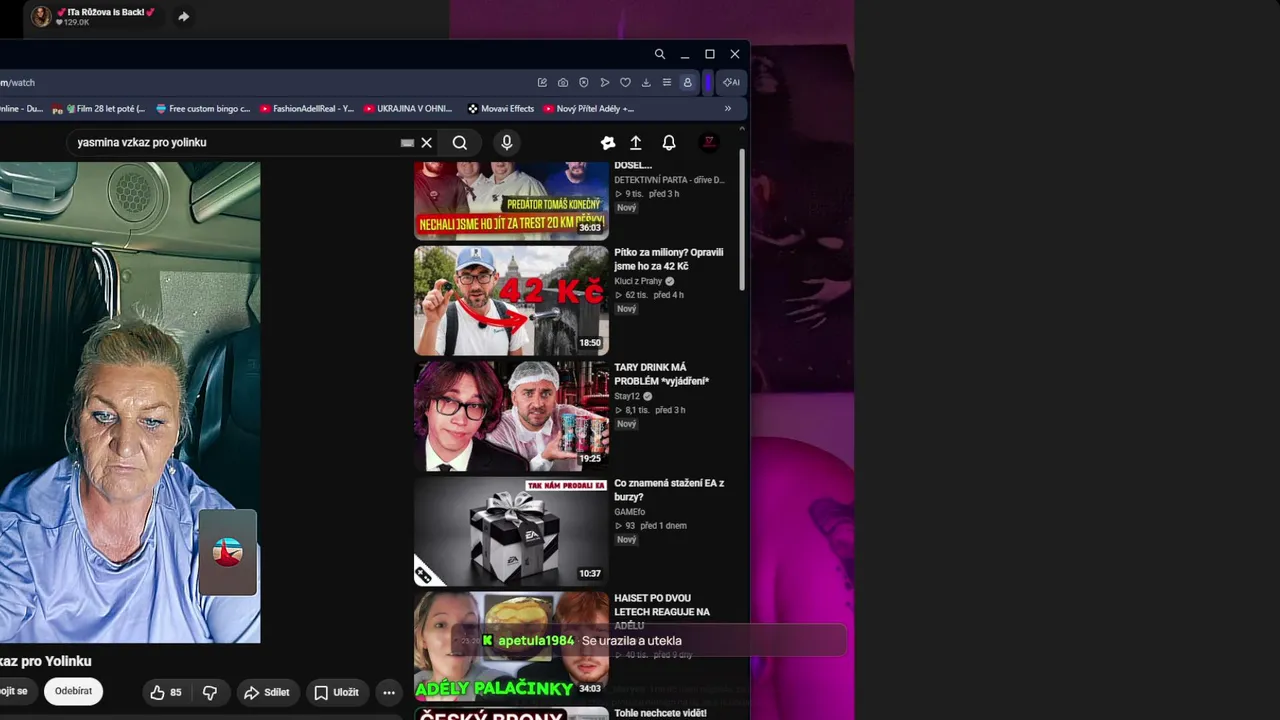Click the 'Ta Růžova Is Back!' stream title
Viewport: 1280px width, 720px height.
coord(106,12)
